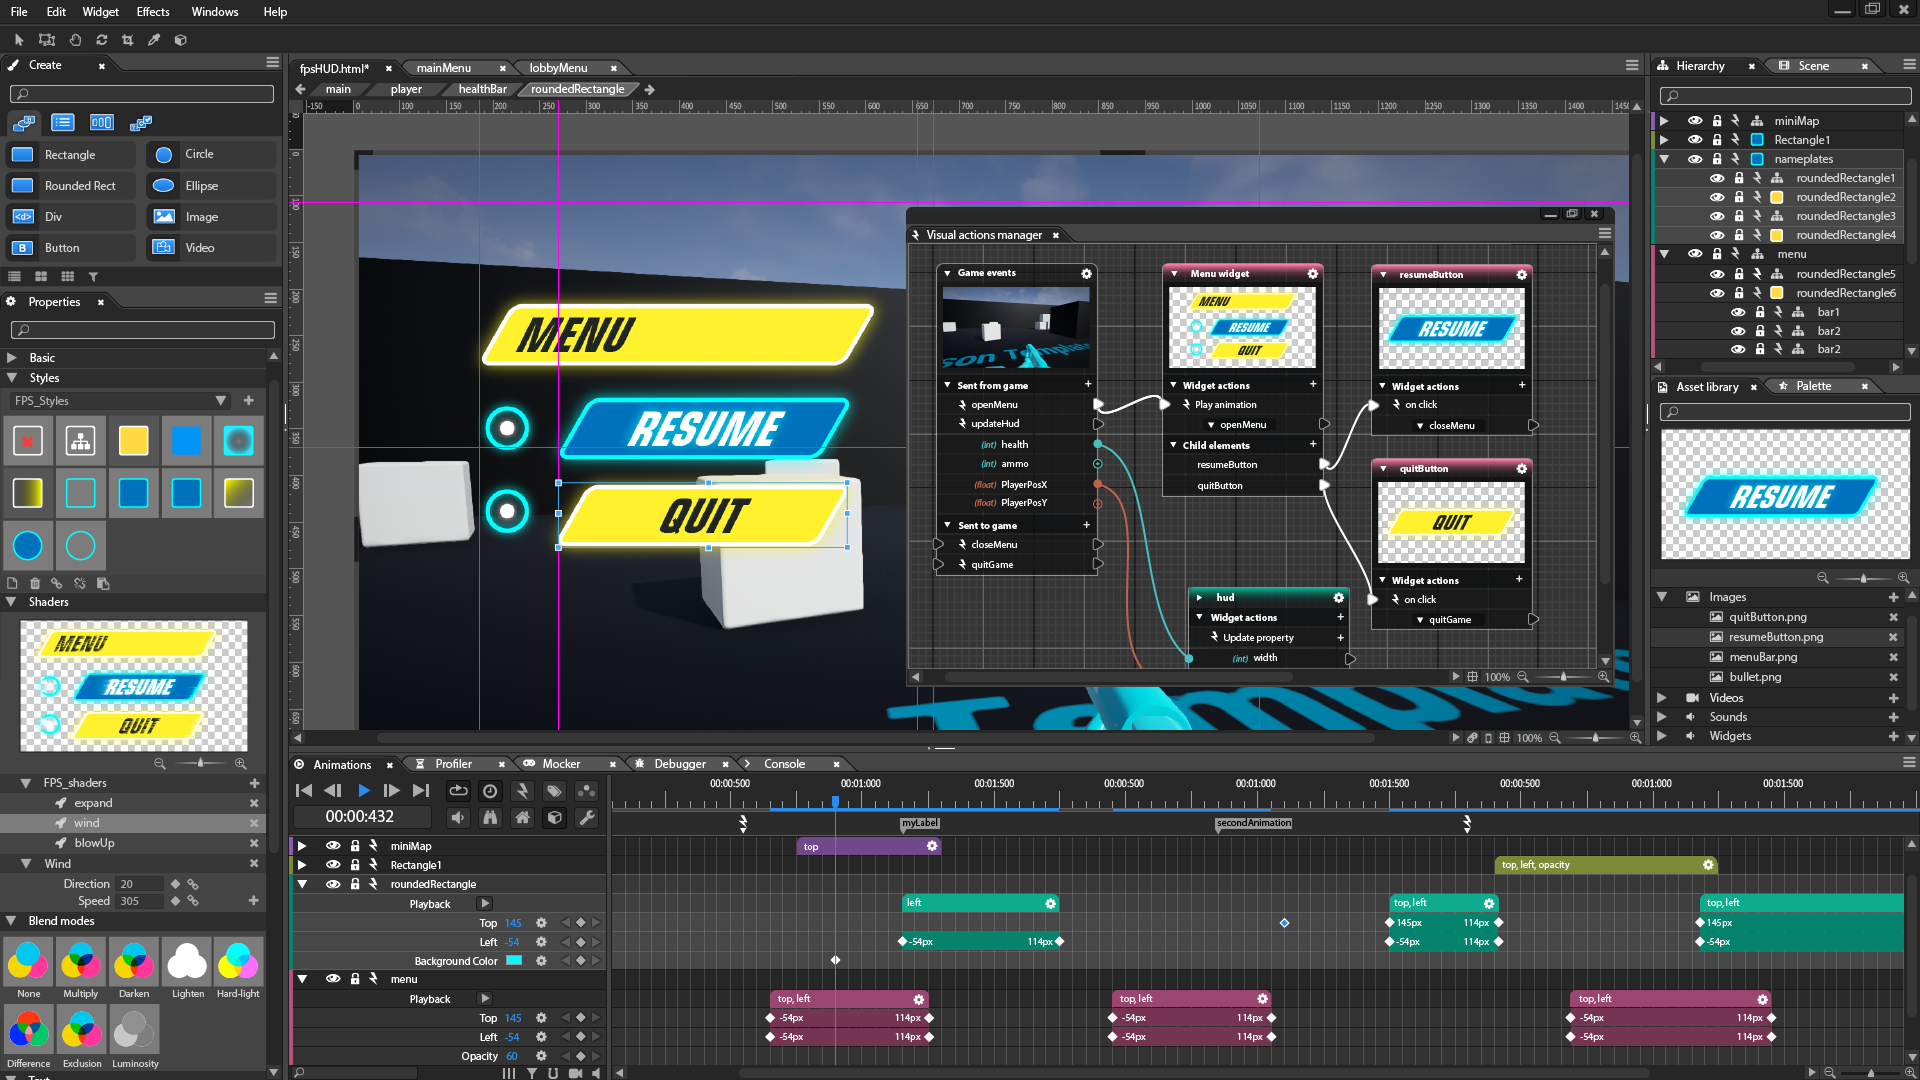The width and height of the screenshot is (1920, 1080).
Task: Click the eyedropper tool in top toolbar
Action: point(154,40)
